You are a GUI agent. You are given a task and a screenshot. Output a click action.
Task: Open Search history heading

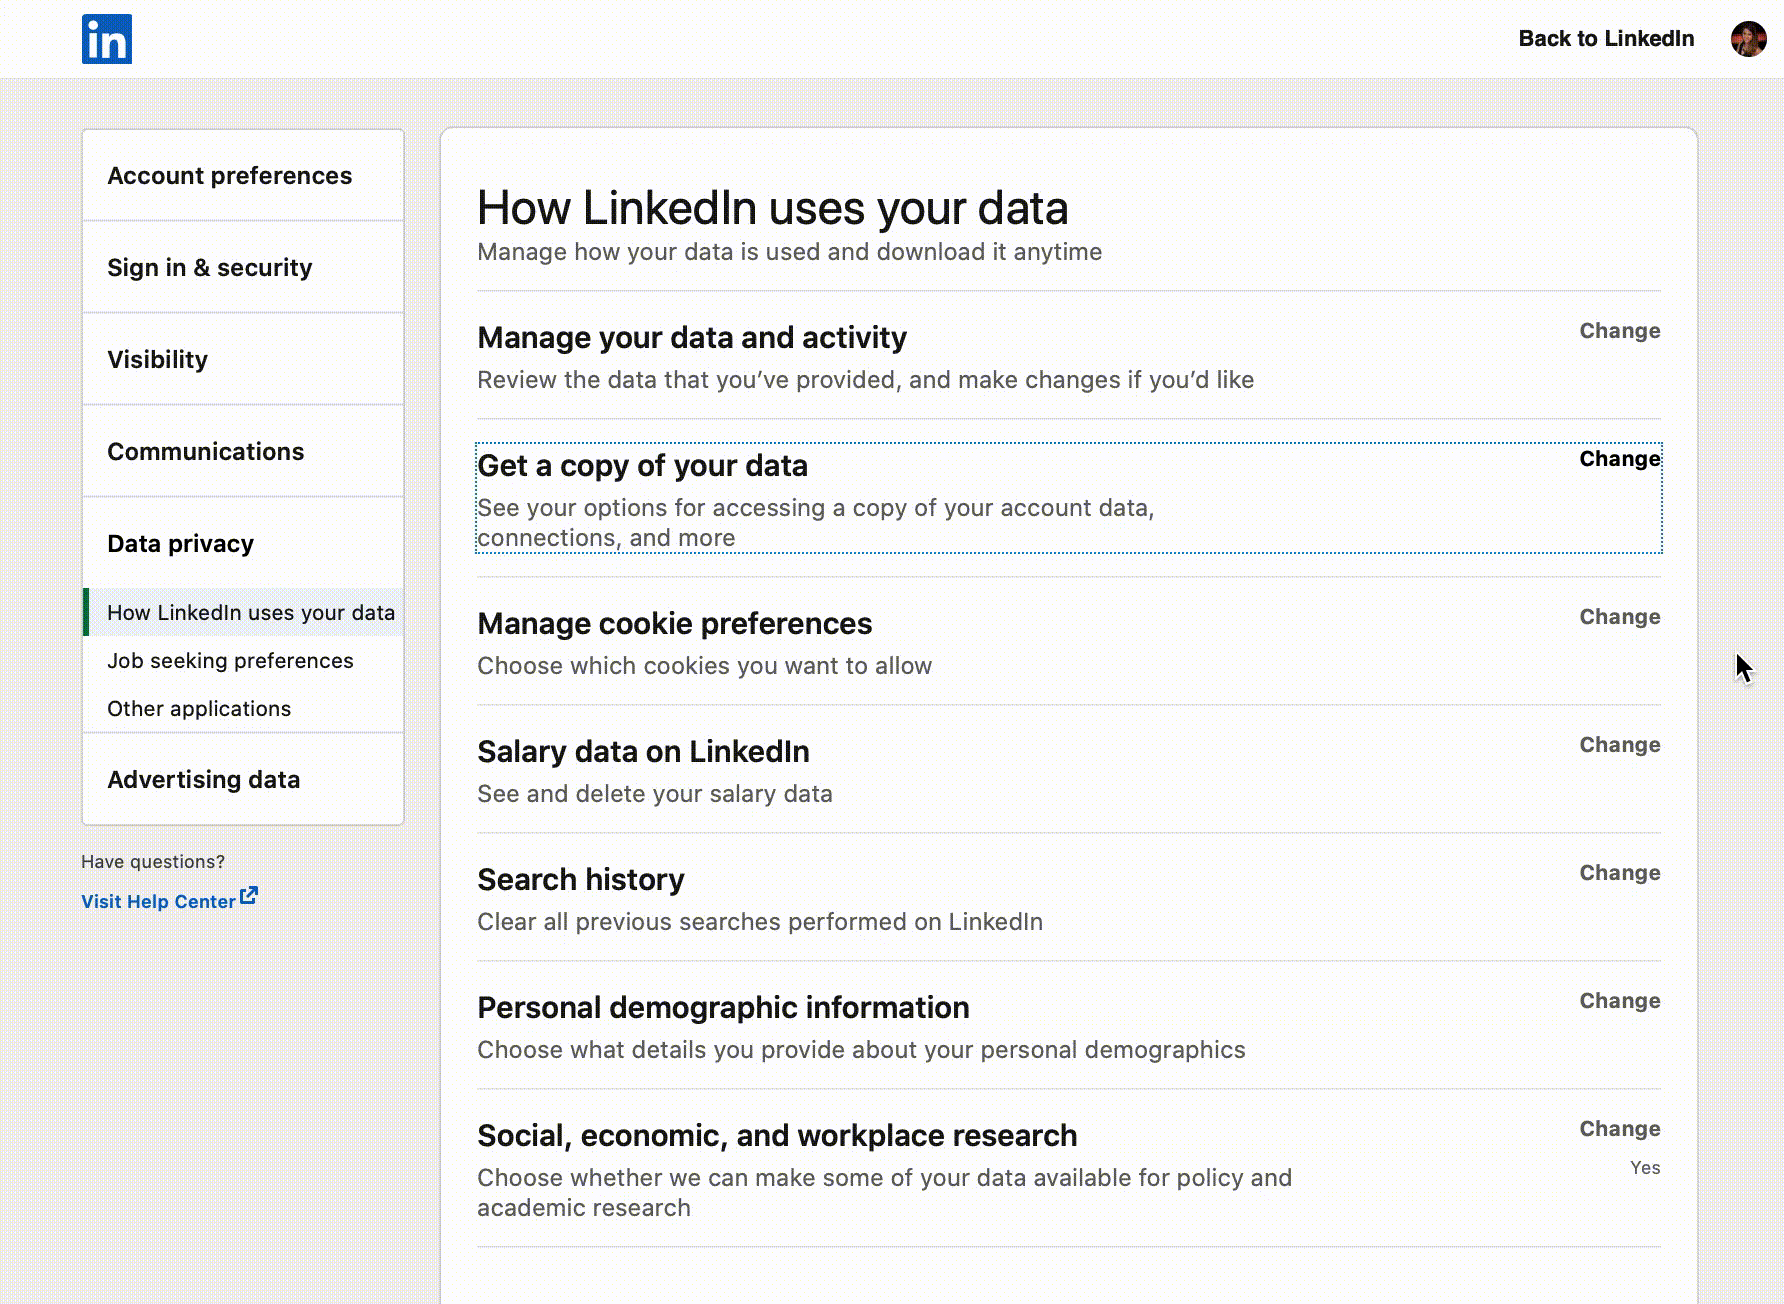click(x=581, y=880)
